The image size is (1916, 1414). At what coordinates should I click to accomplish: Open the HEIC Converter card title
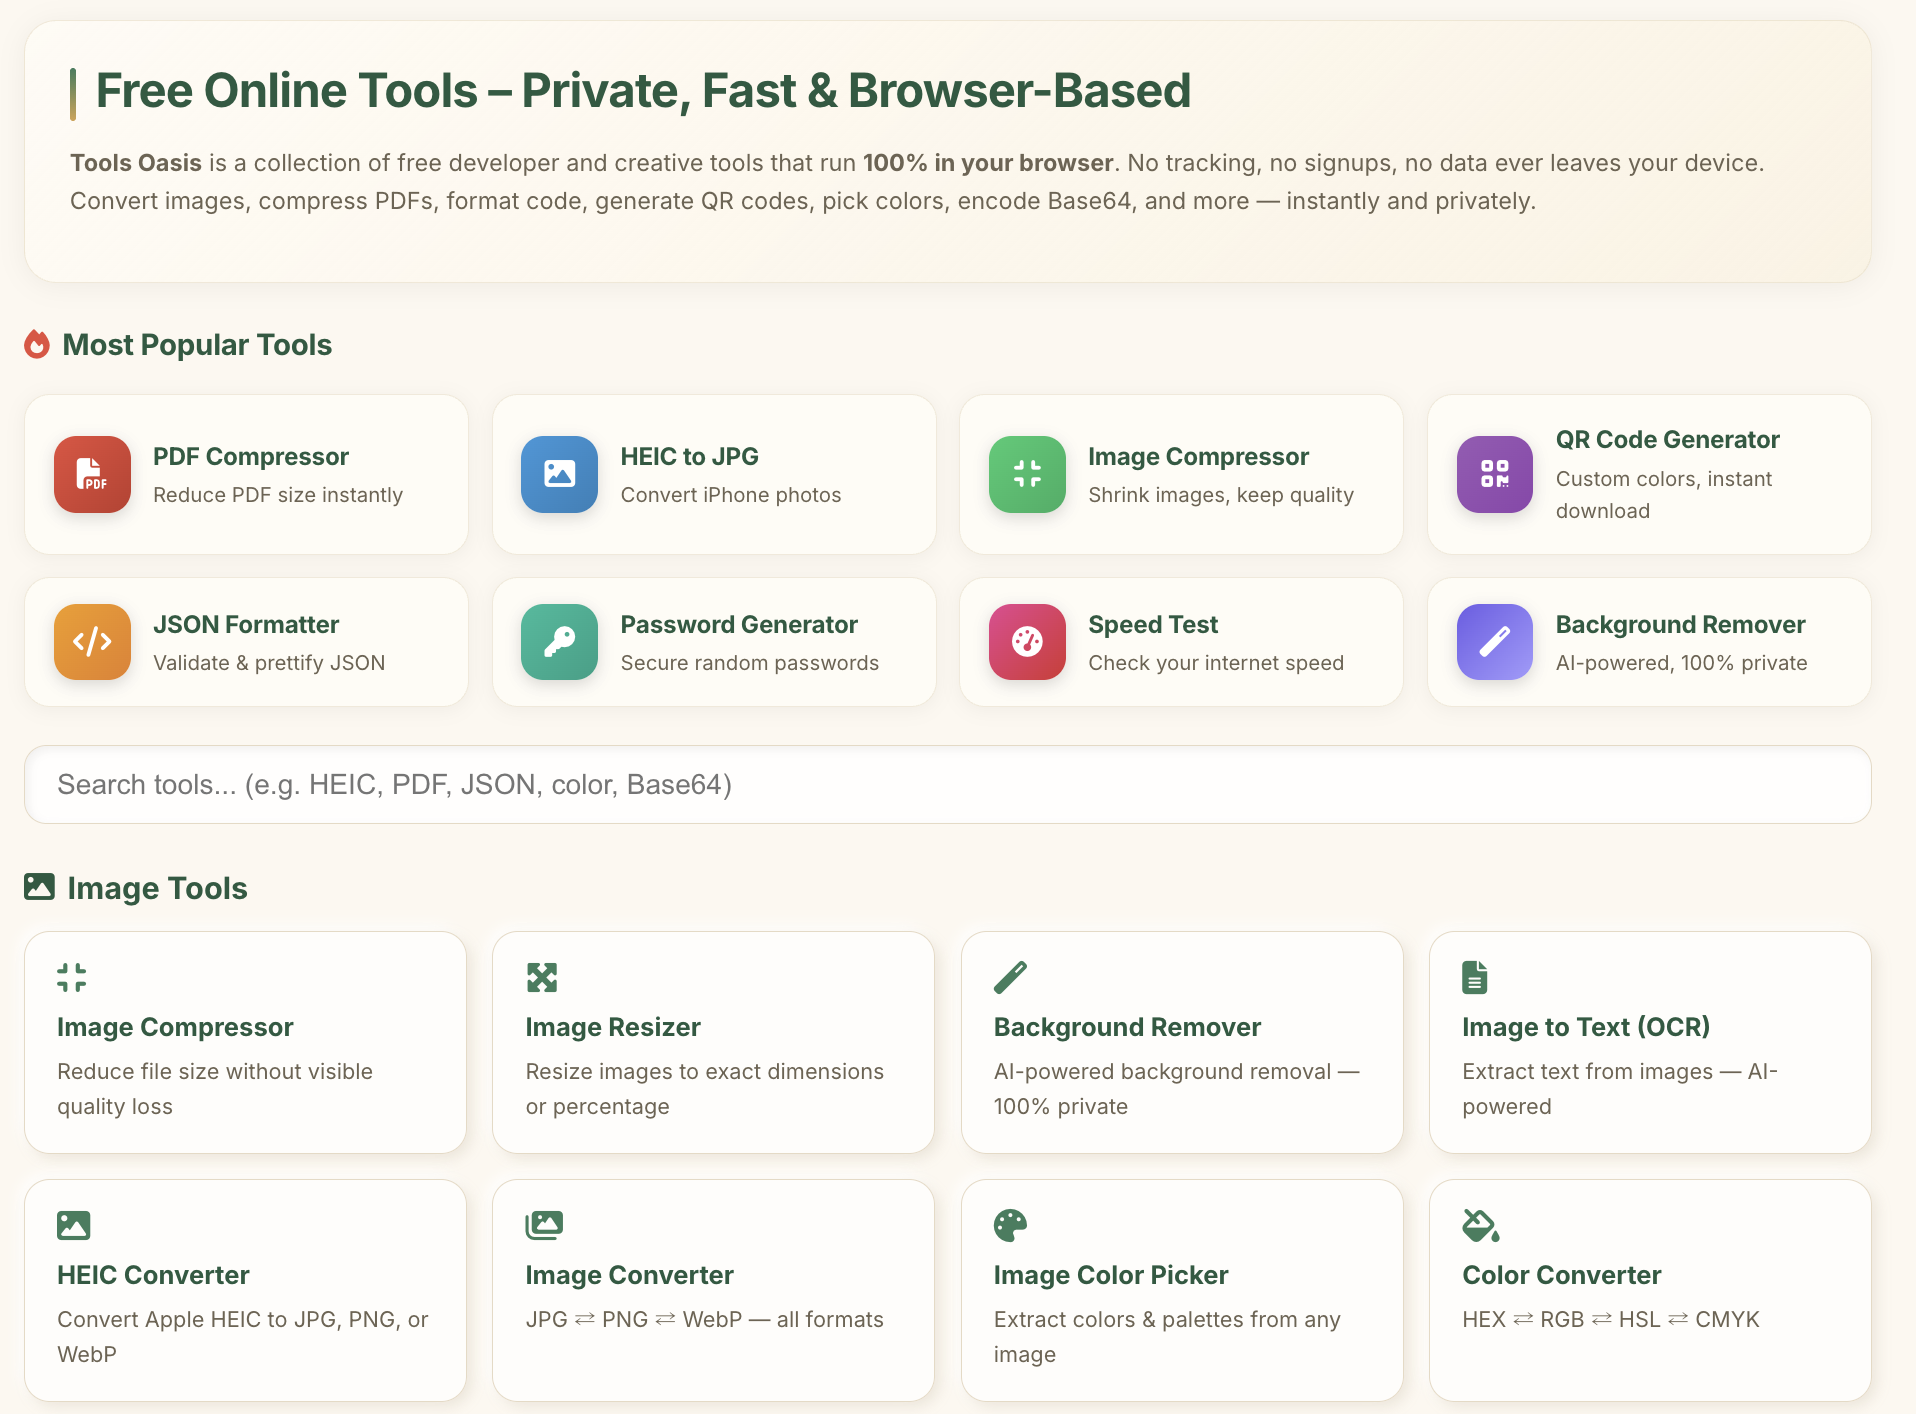tap(153, 1275)
